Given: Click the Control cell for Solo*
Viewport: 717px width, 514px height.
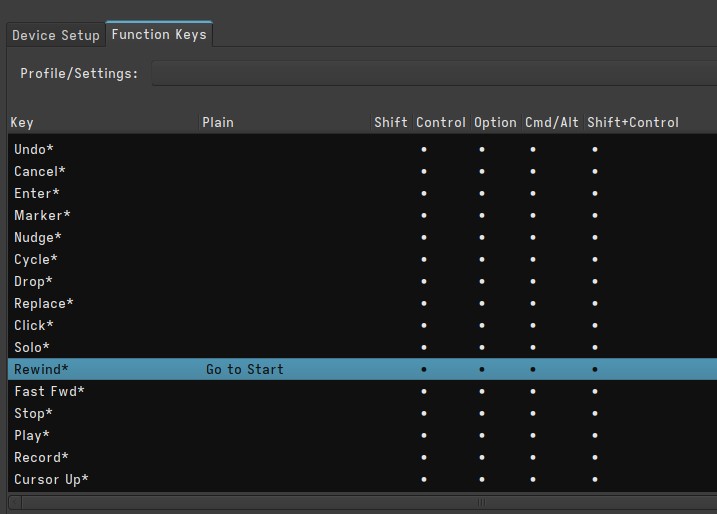Looking at the screenshot, I should [x=424, y=347].
